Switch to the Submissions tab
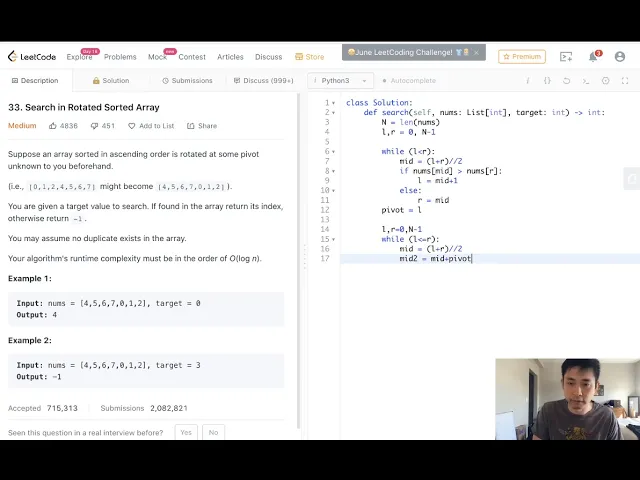 [187, 80]
